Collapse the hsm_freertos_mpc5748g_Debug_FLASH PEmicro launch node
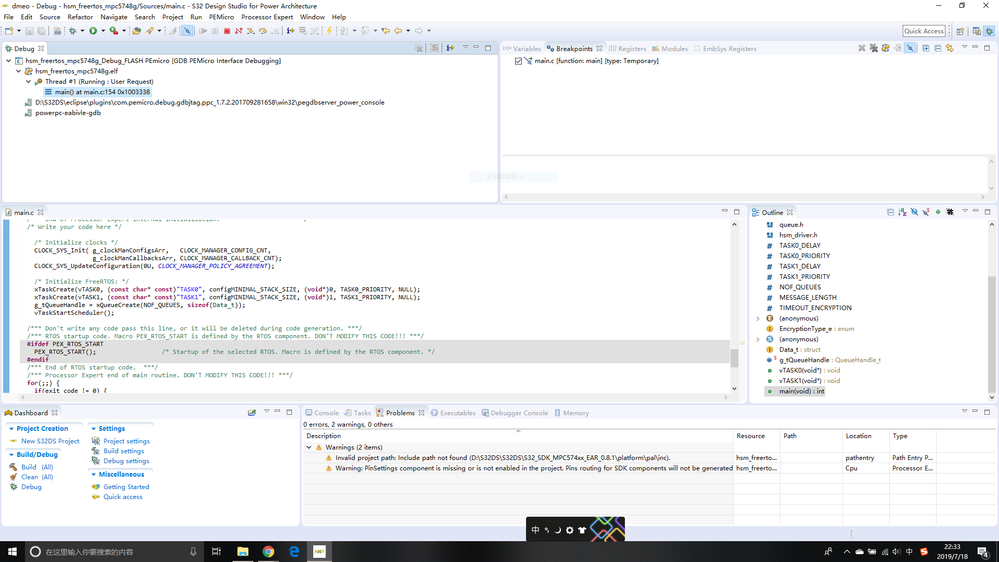This screenshot has height=562, width=999. (9, 61)
